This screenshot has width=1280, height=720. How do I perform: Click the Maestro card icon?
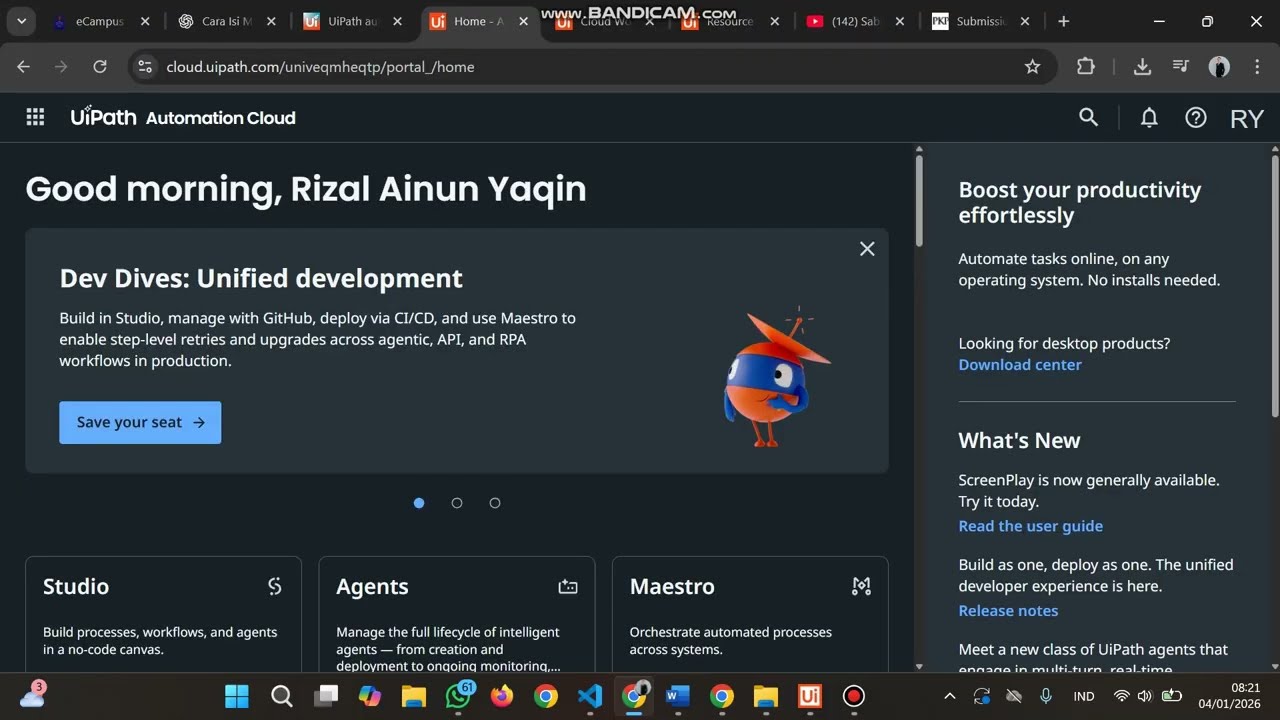coord(861,586)
